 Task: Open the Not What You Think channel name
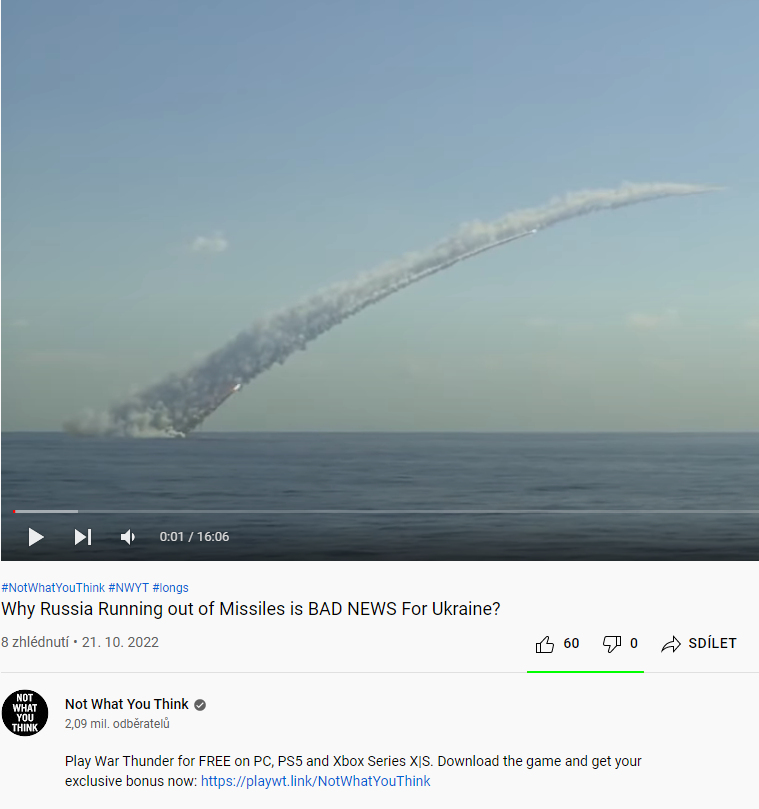[126, 704]
